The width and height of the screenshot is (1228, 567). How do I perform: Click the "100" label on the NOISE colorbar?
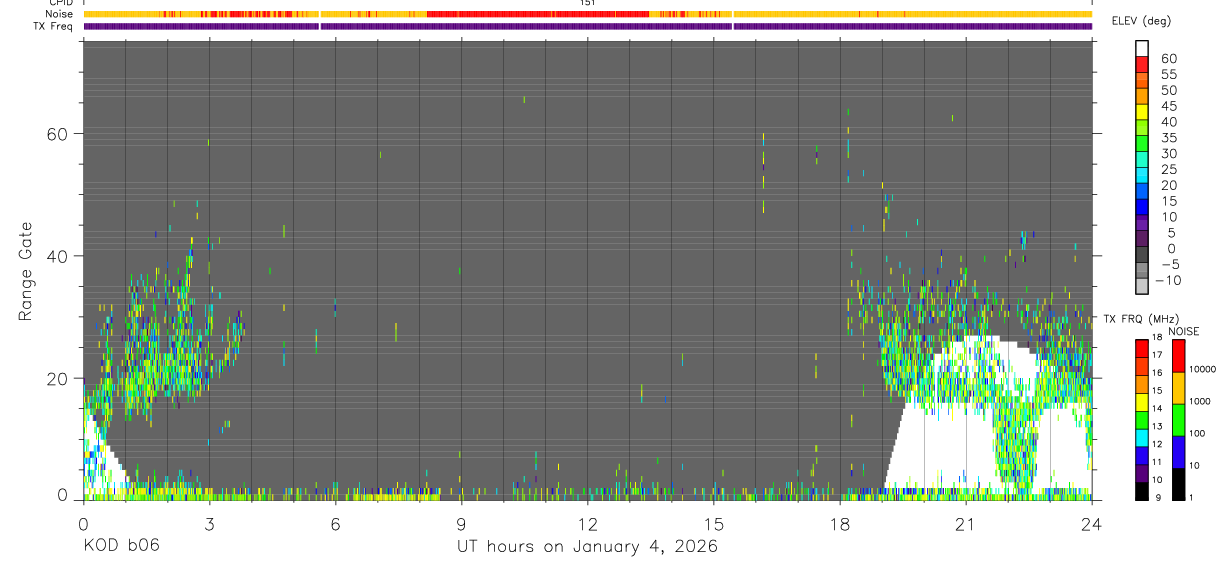[x=1196, y=433]
